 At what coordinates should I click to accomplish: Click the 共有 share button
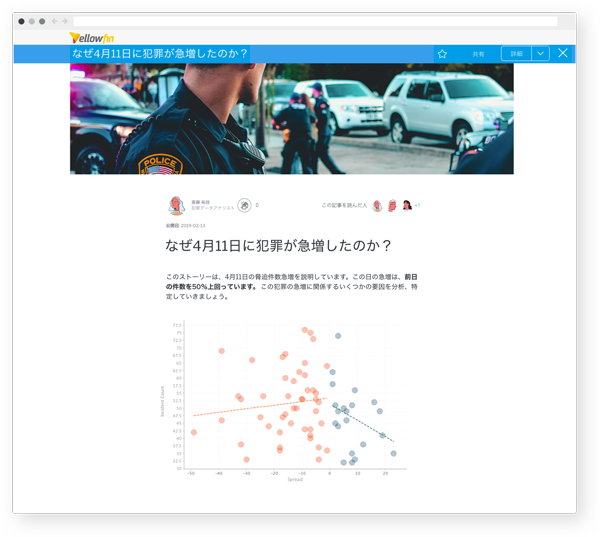(478, 54)
